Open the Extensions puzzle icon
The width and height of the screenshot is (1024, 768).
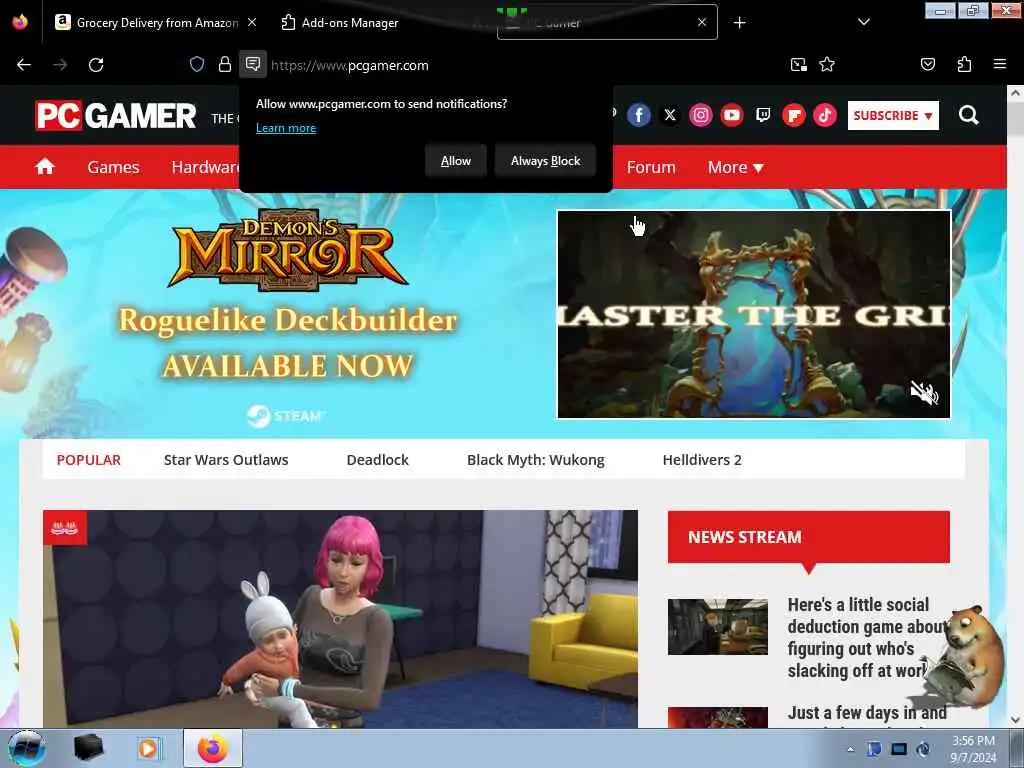point(964,65)
